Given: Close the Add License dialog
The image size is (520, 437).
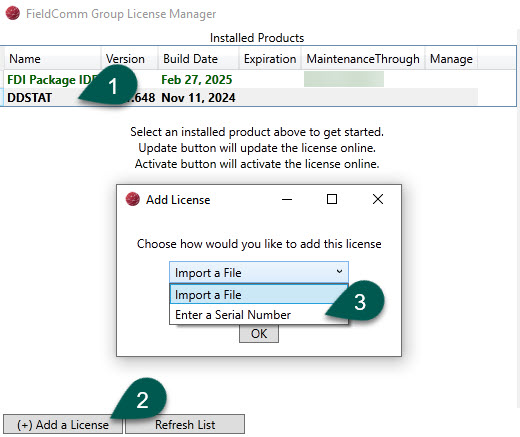Looking at the screenshot, I should 378,199.
